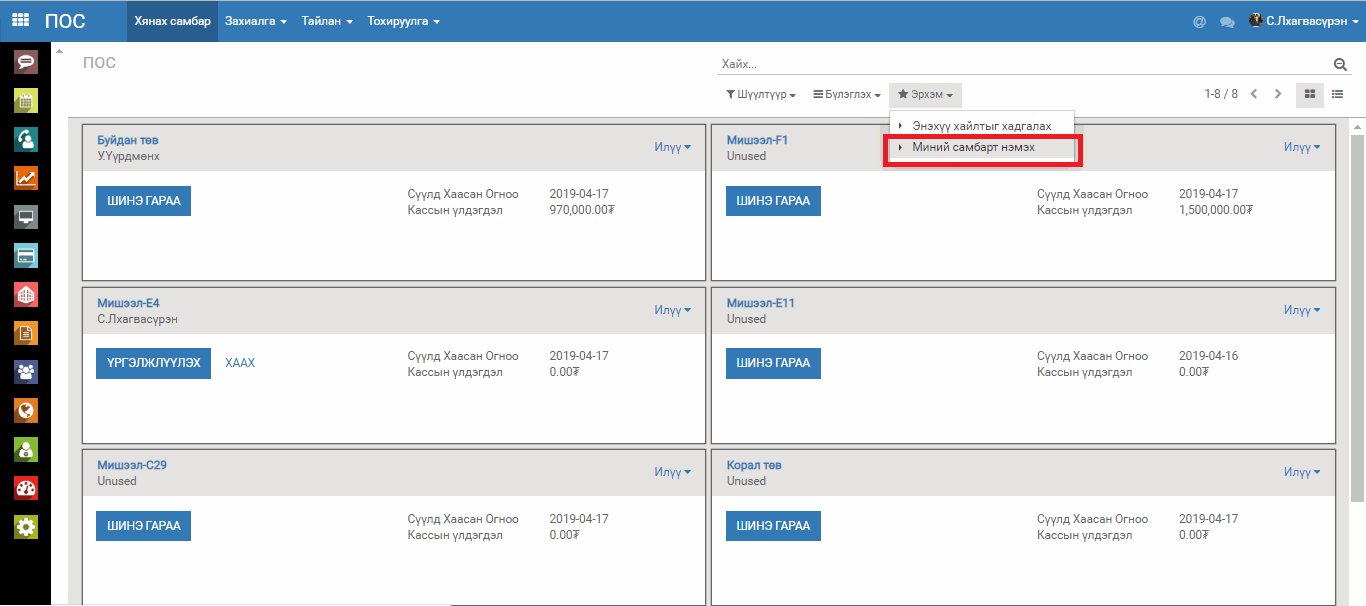This screenshot has height=606, width=1366.
Task: Open Илүү dropdown on Буйдан төв card
Action: [672, 147]
